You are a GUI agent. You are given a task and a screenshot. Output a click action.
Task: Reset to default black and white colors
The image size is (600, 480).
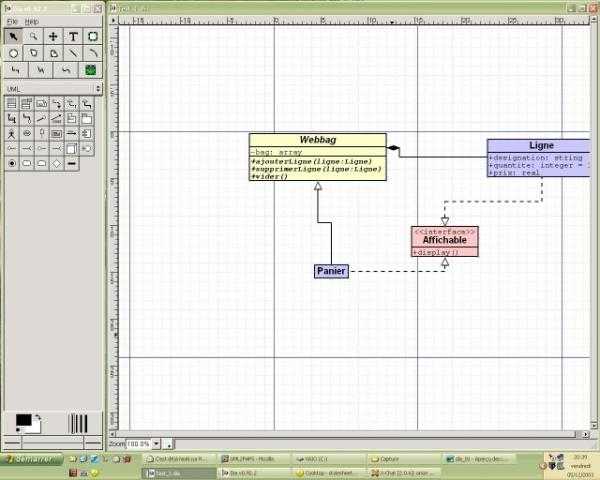tap(18, 430)
